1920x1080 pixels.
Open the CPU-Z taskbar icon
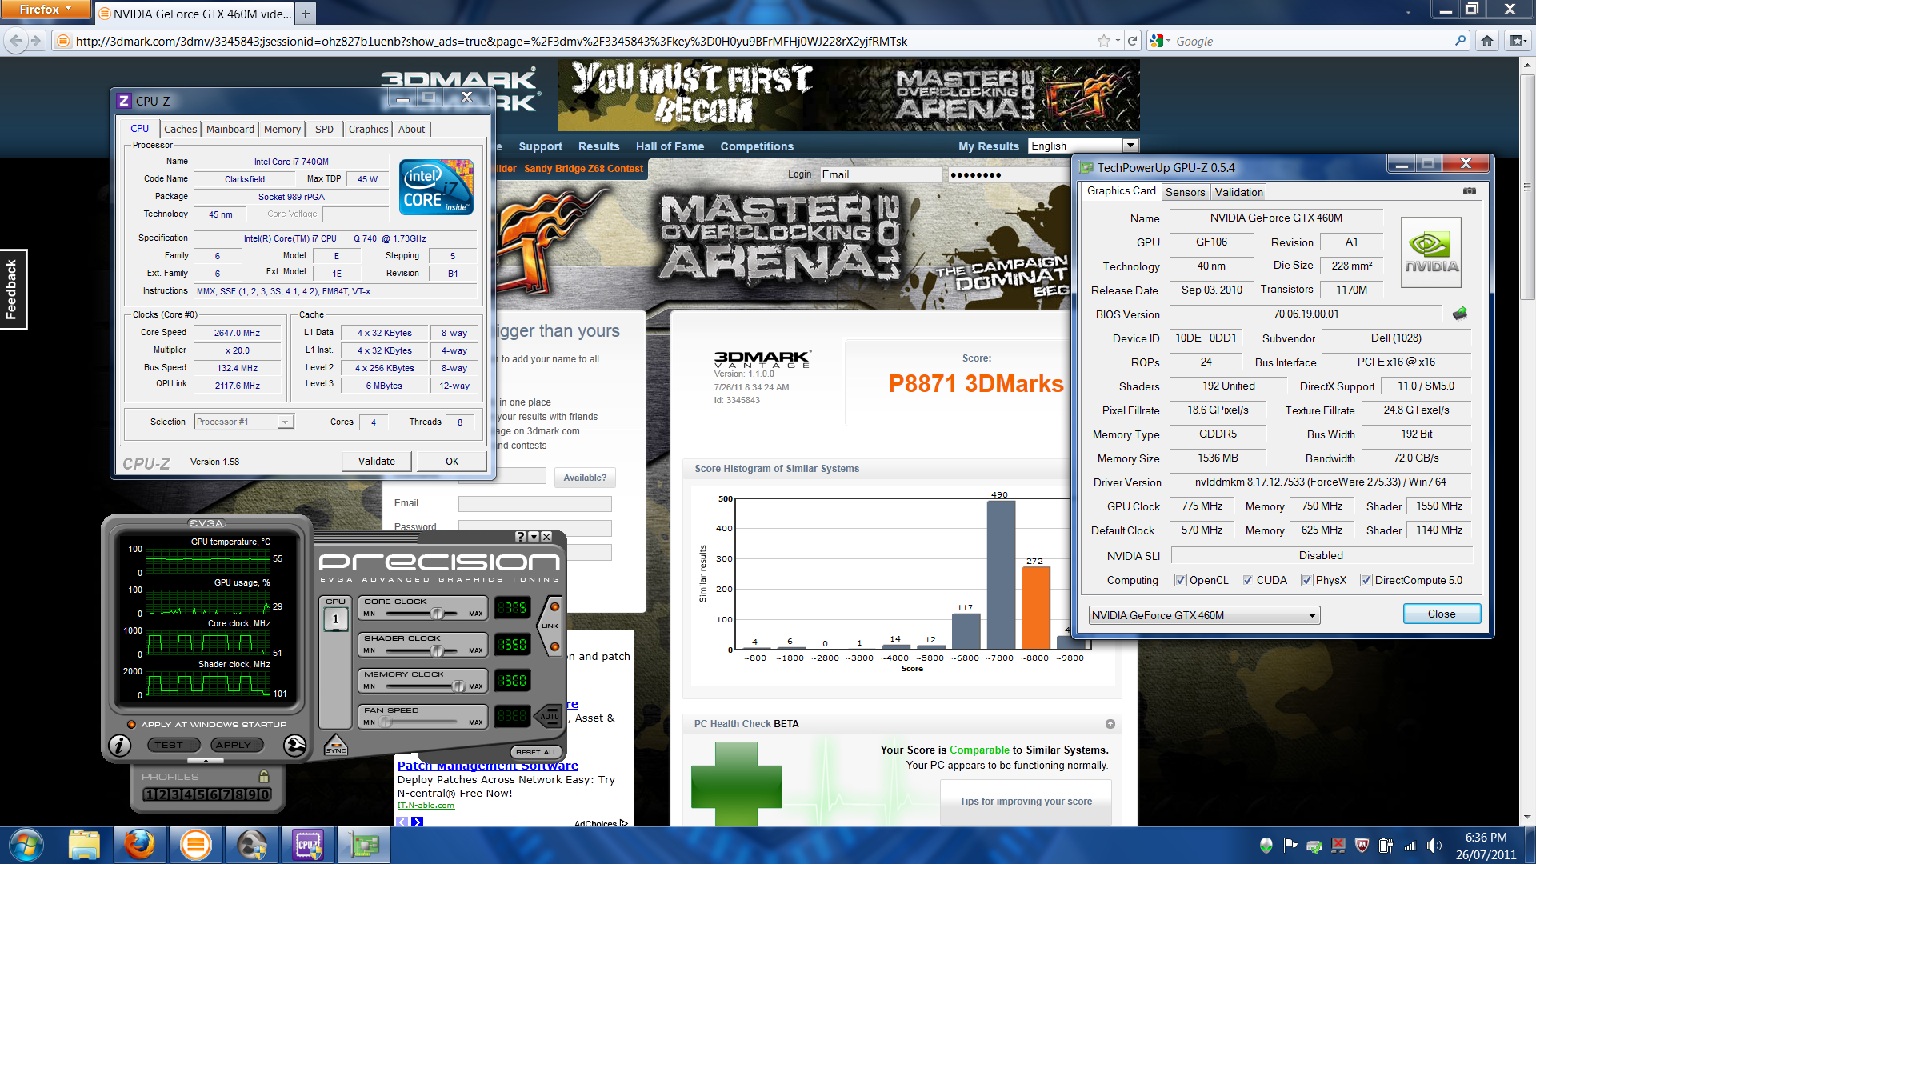(x=308, y=846)
